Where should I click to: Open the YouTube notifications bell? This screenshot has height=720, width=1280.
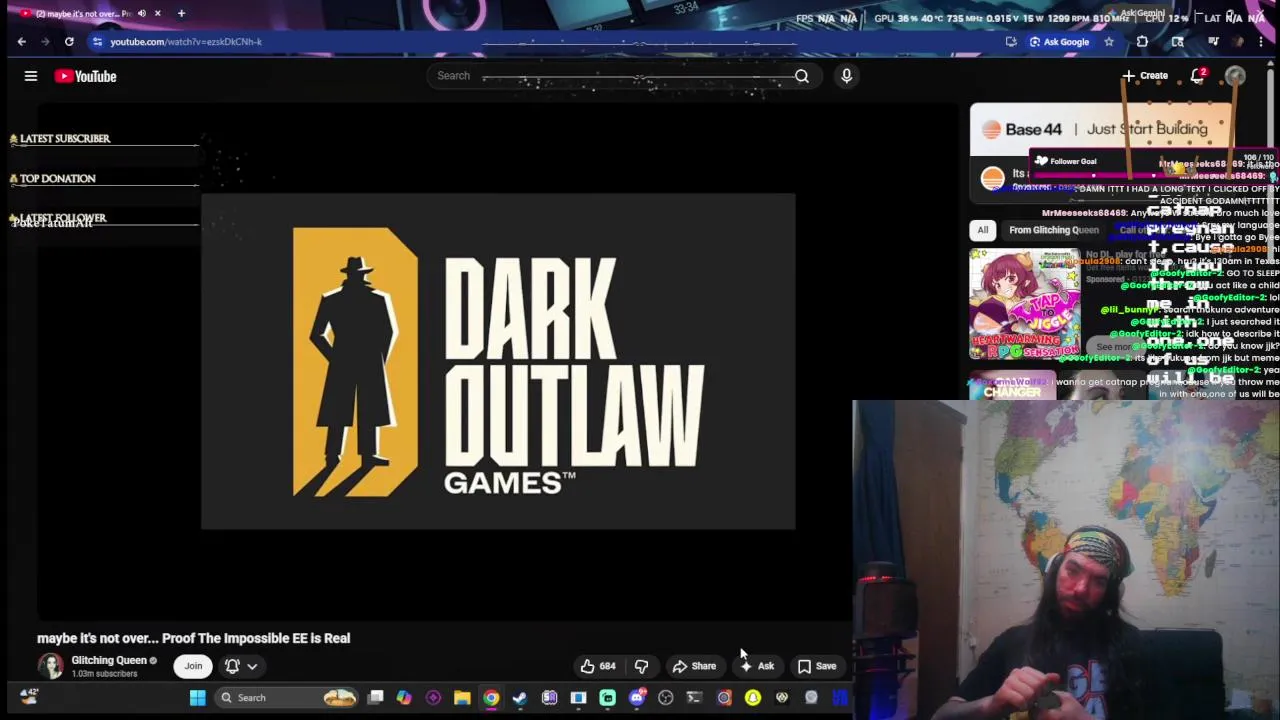[x=1197, y=76]
